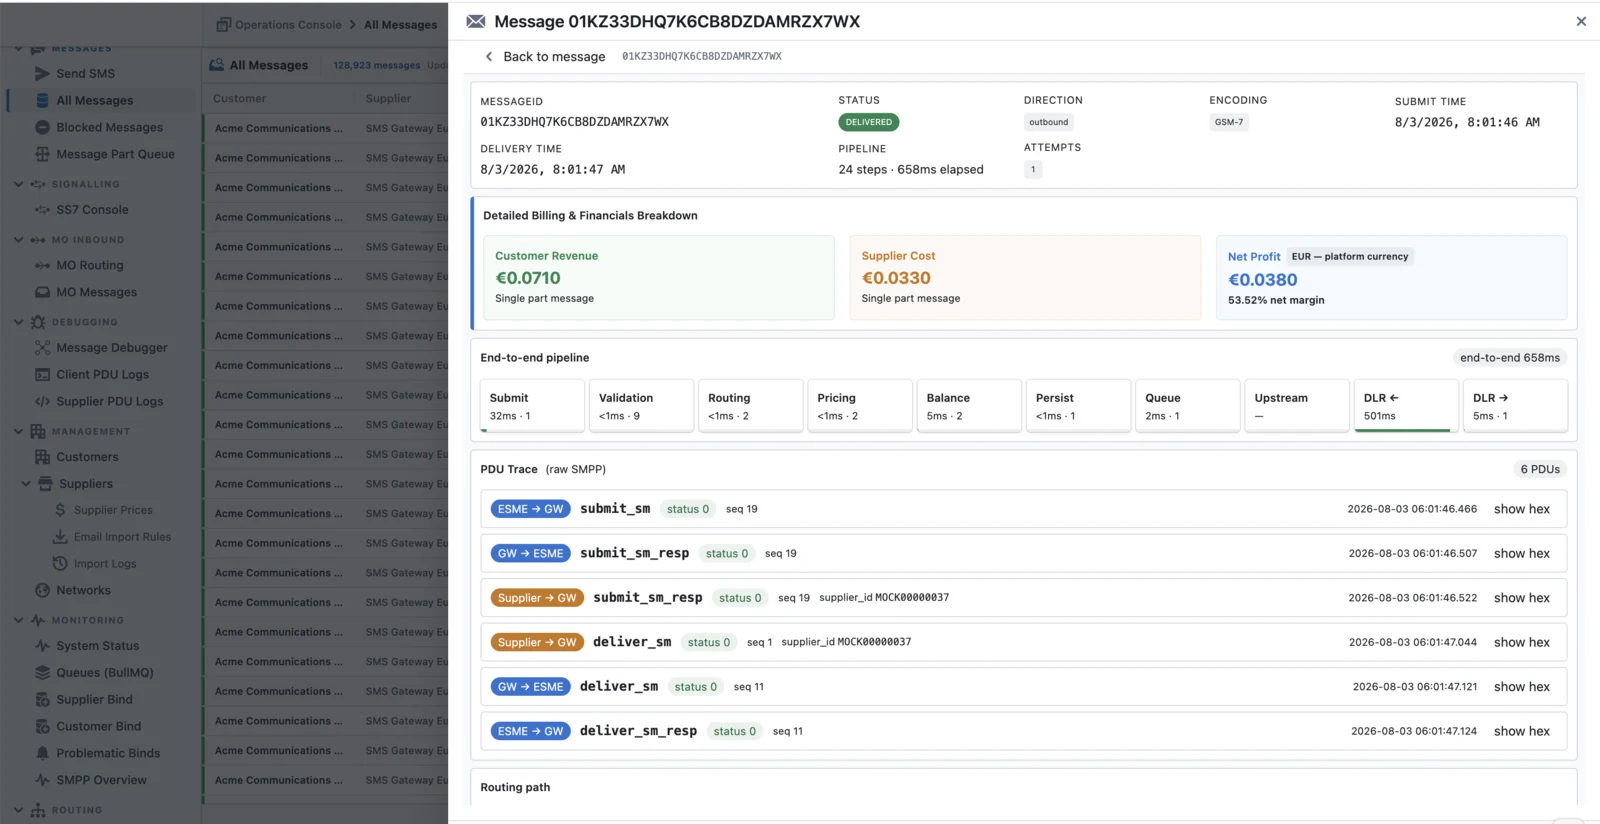Open System Status icon

point(42,646)
